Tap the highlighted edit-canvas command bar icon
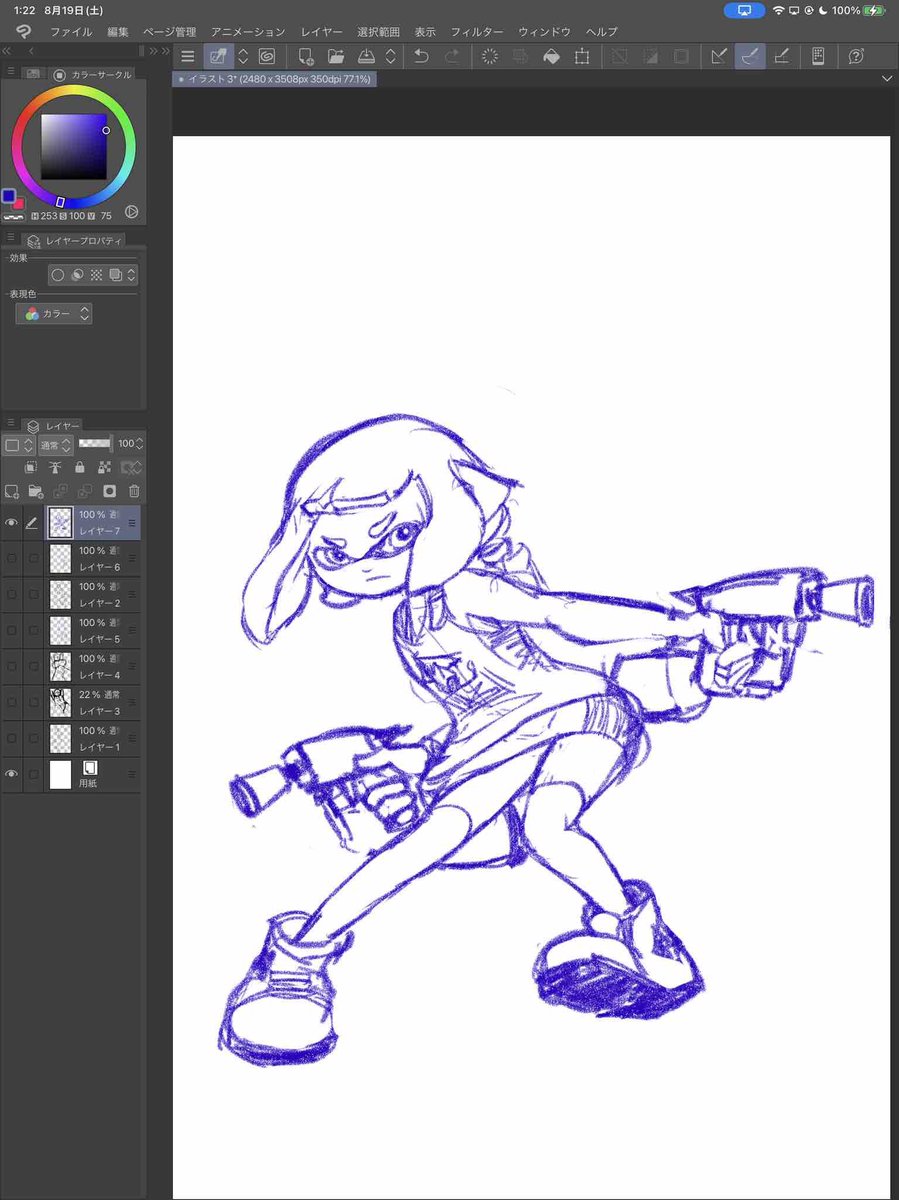The height and width of the screenshot is (1200, 899). tap(218, 57)
